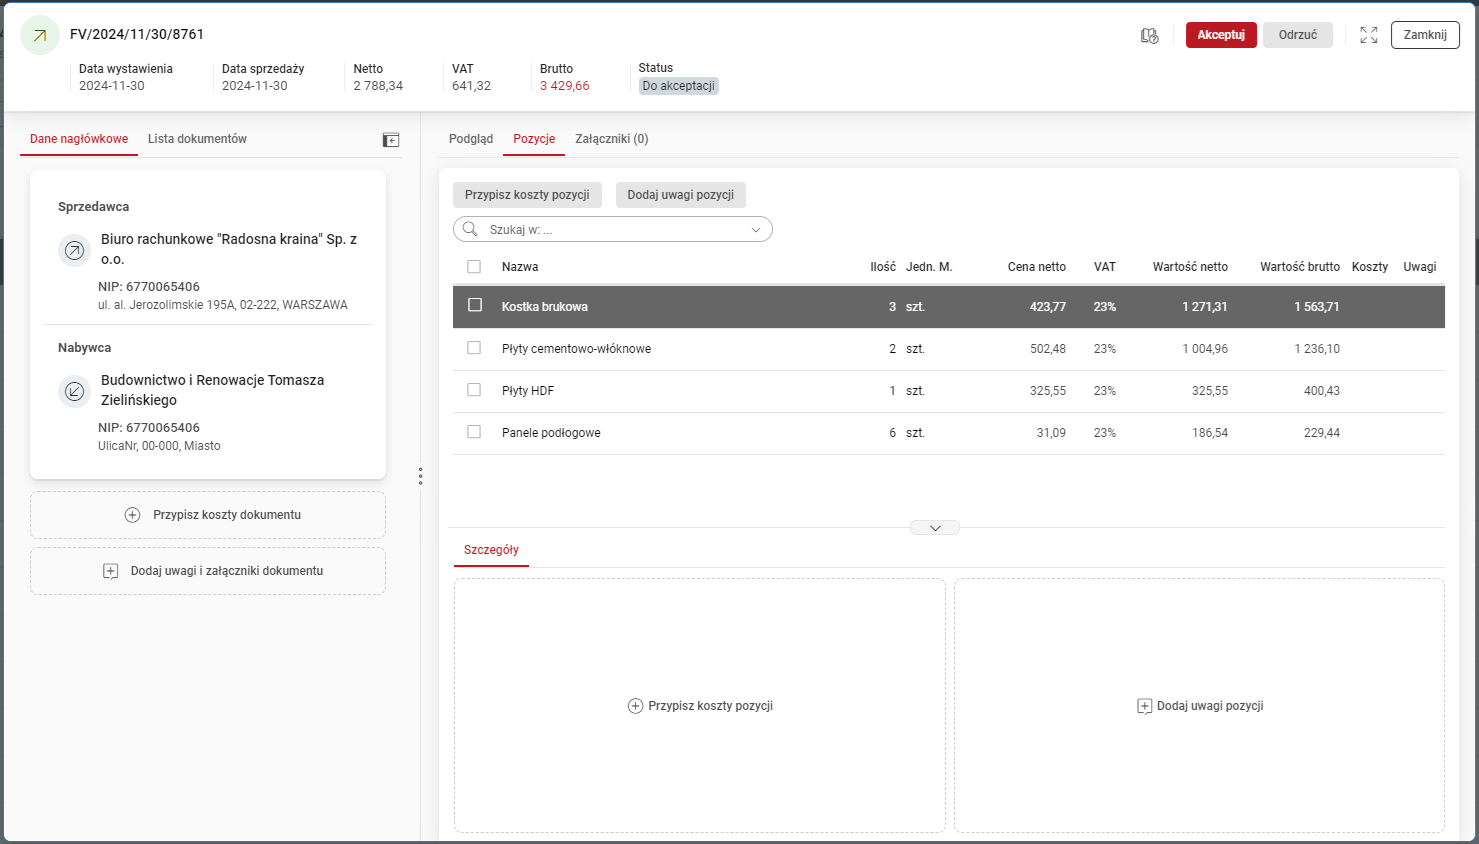Click the Dodaj uwagi pozycji toolbar button
Screen dimensions: 1479x844
coord(681,195)
